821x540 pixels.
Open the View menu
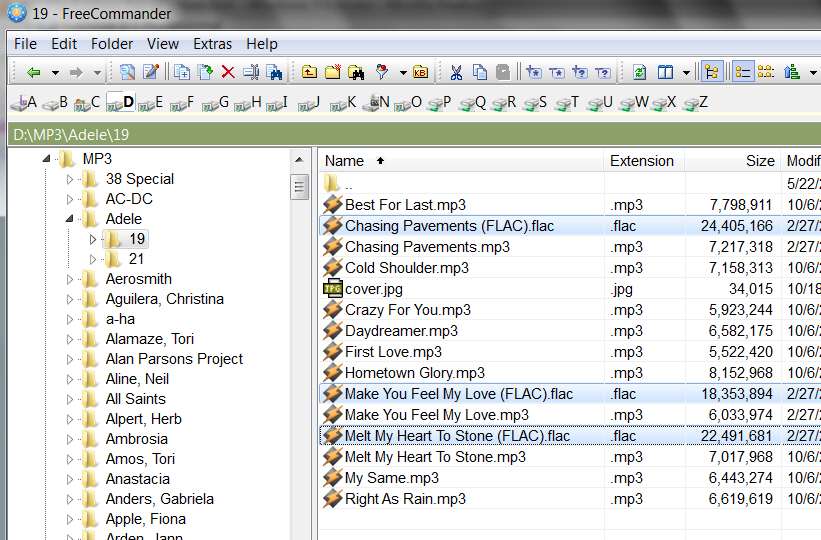coord(163,44)
